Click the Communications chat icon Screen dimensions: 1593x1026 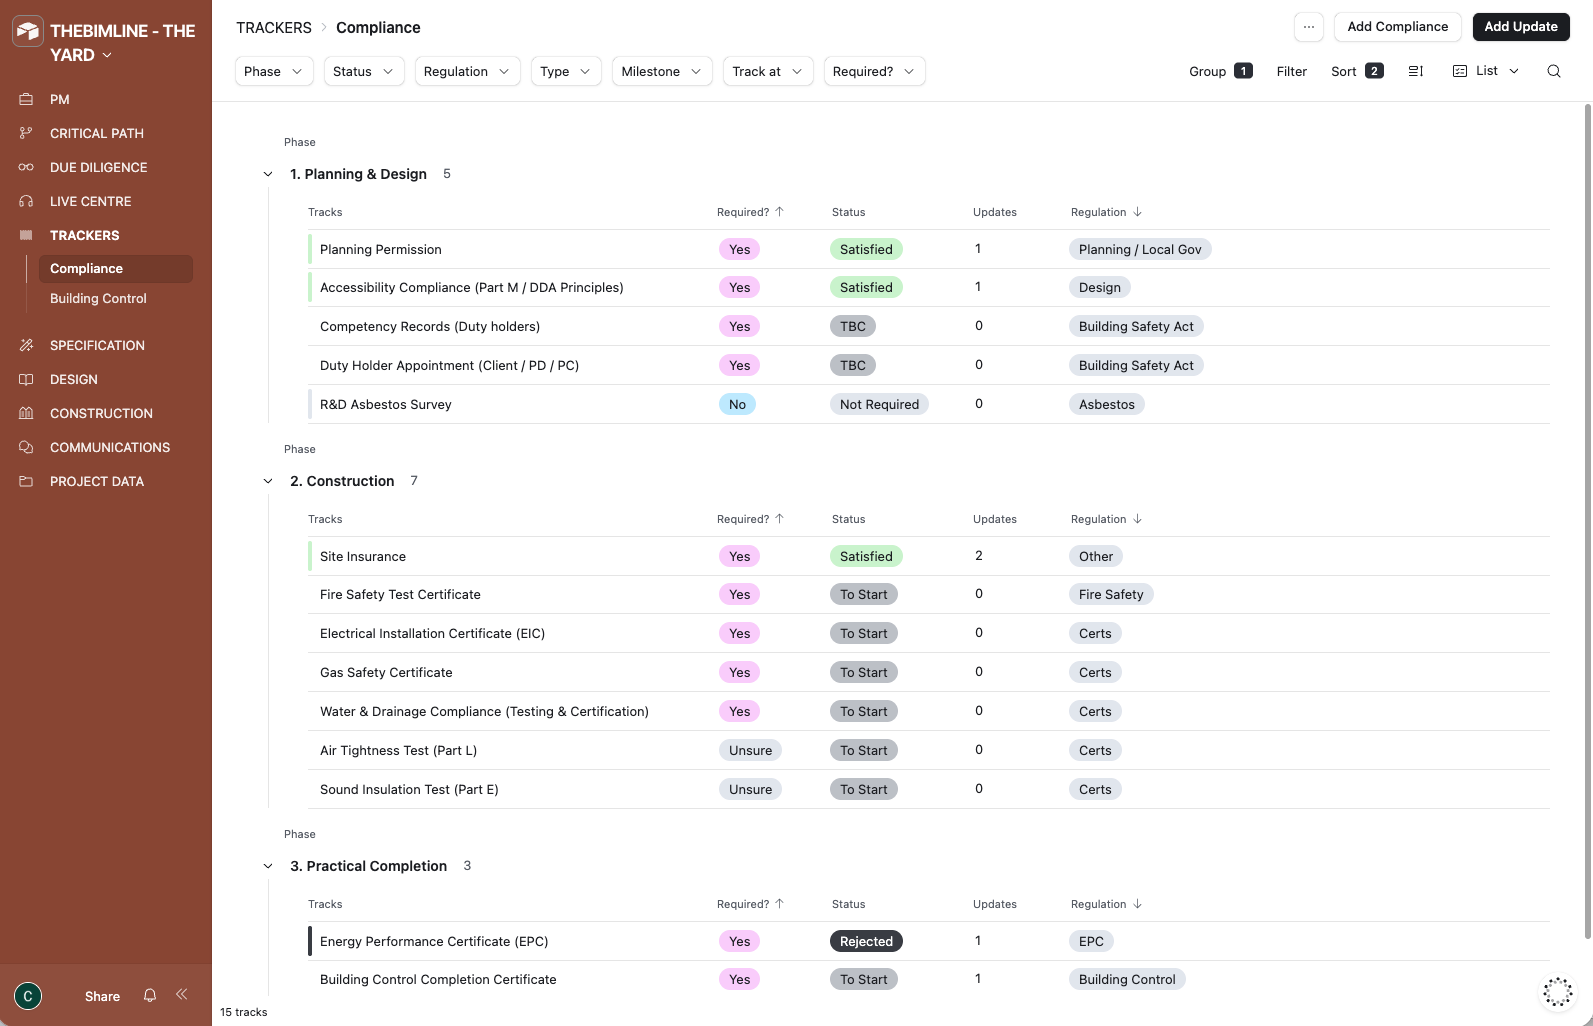point(26,447)
